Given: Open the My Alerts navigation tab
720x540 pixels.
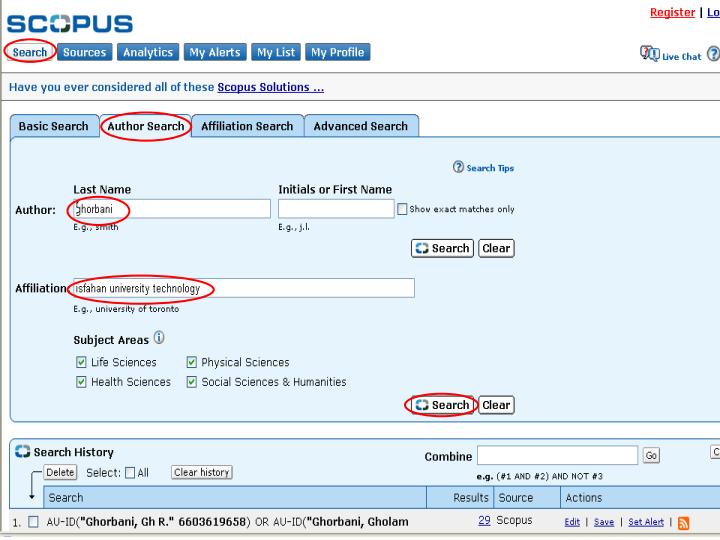Looking at the screenshot, I should pyautogui.click(x=215, y=52).
